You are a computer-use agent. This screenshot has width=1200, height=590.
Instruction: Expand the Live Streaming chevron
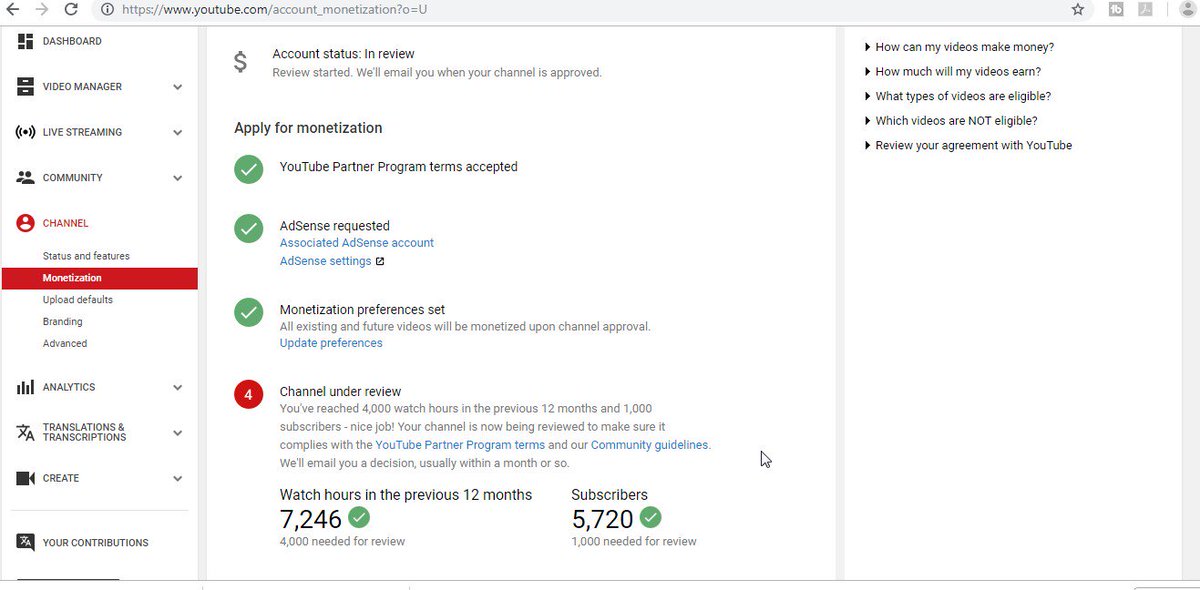(177, 132)
